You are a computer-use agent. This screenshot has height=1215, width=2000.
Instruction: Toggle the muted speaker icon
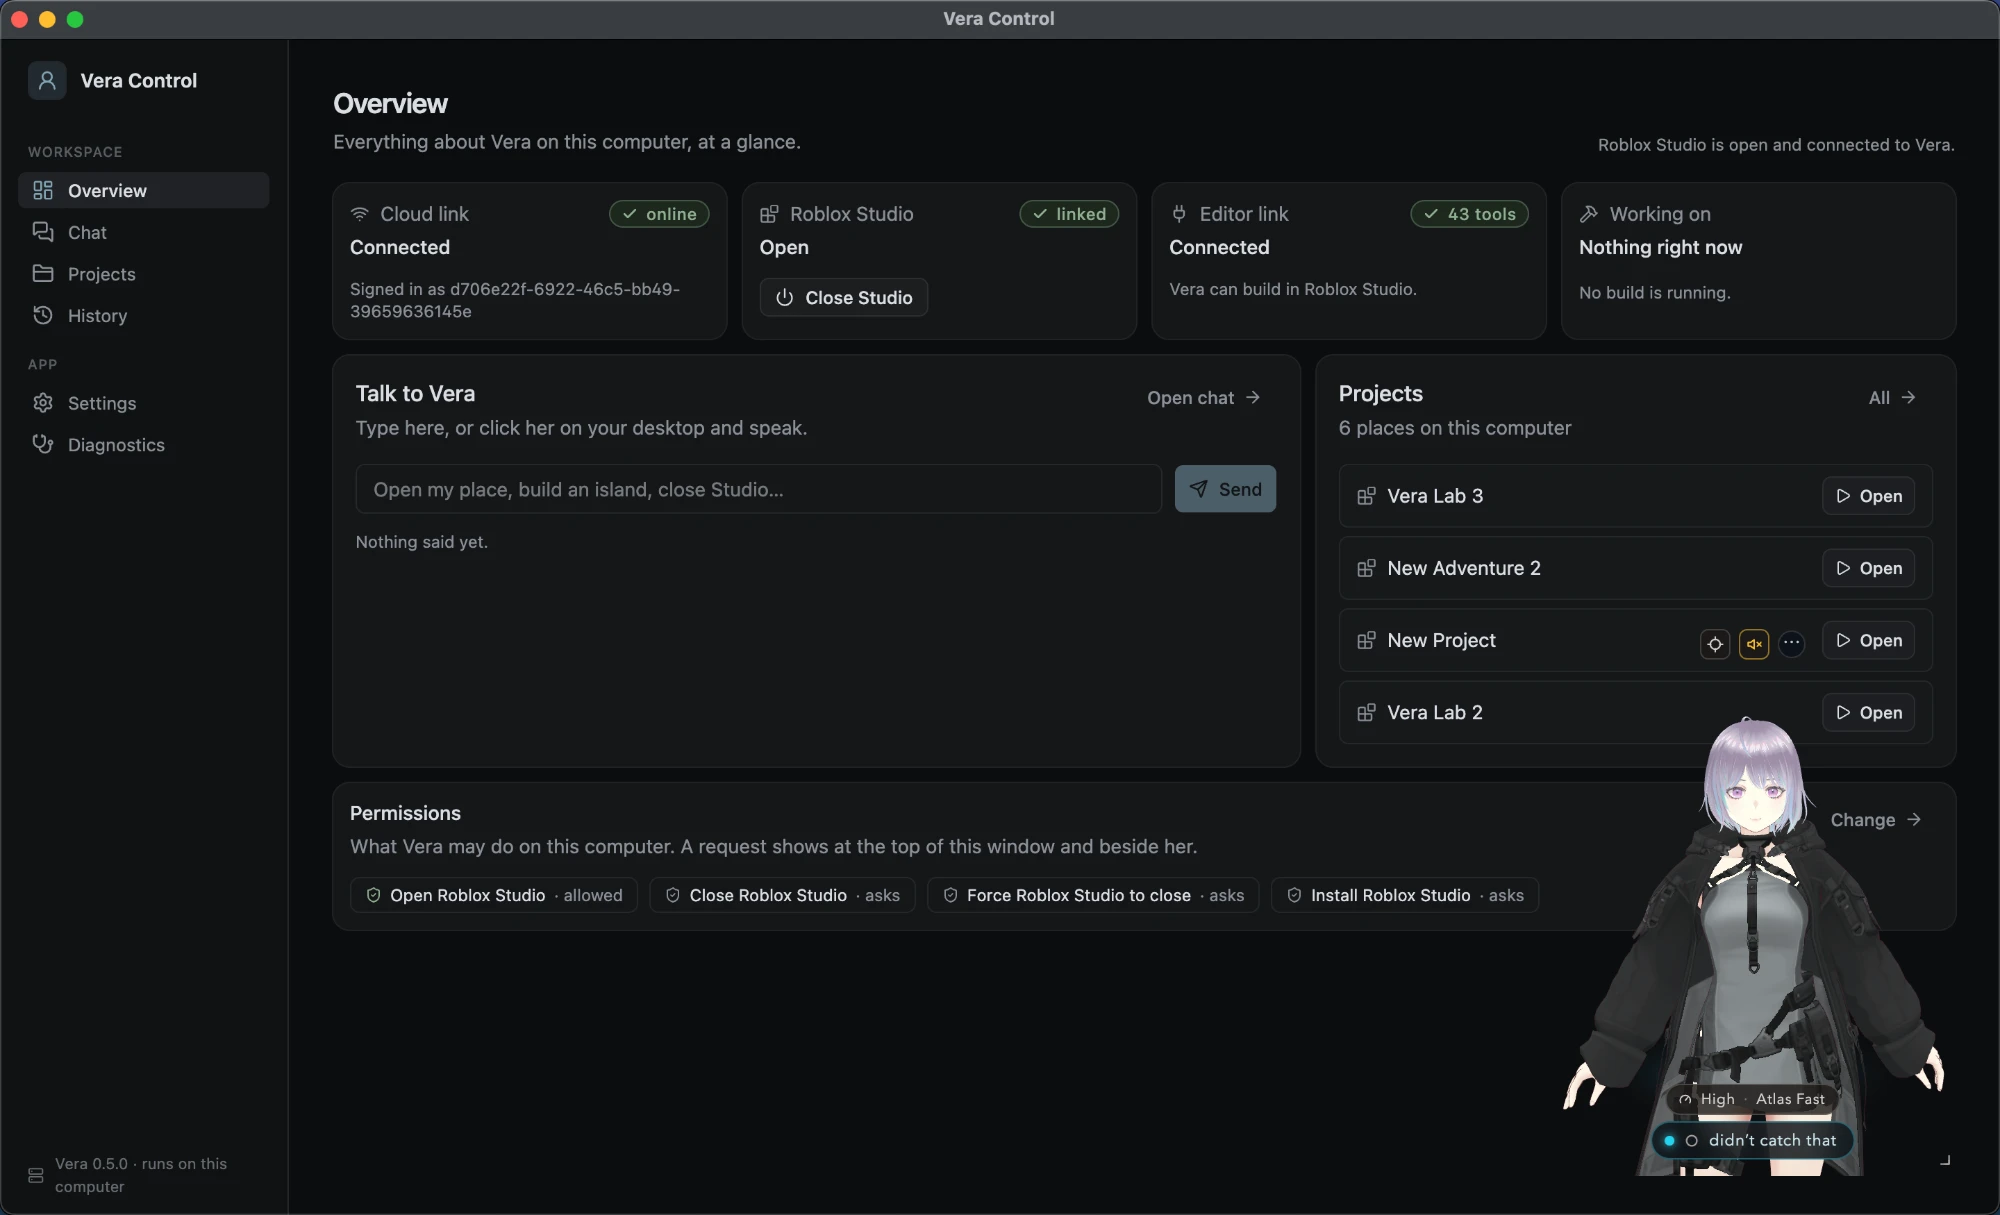[x=1754, y=644]
